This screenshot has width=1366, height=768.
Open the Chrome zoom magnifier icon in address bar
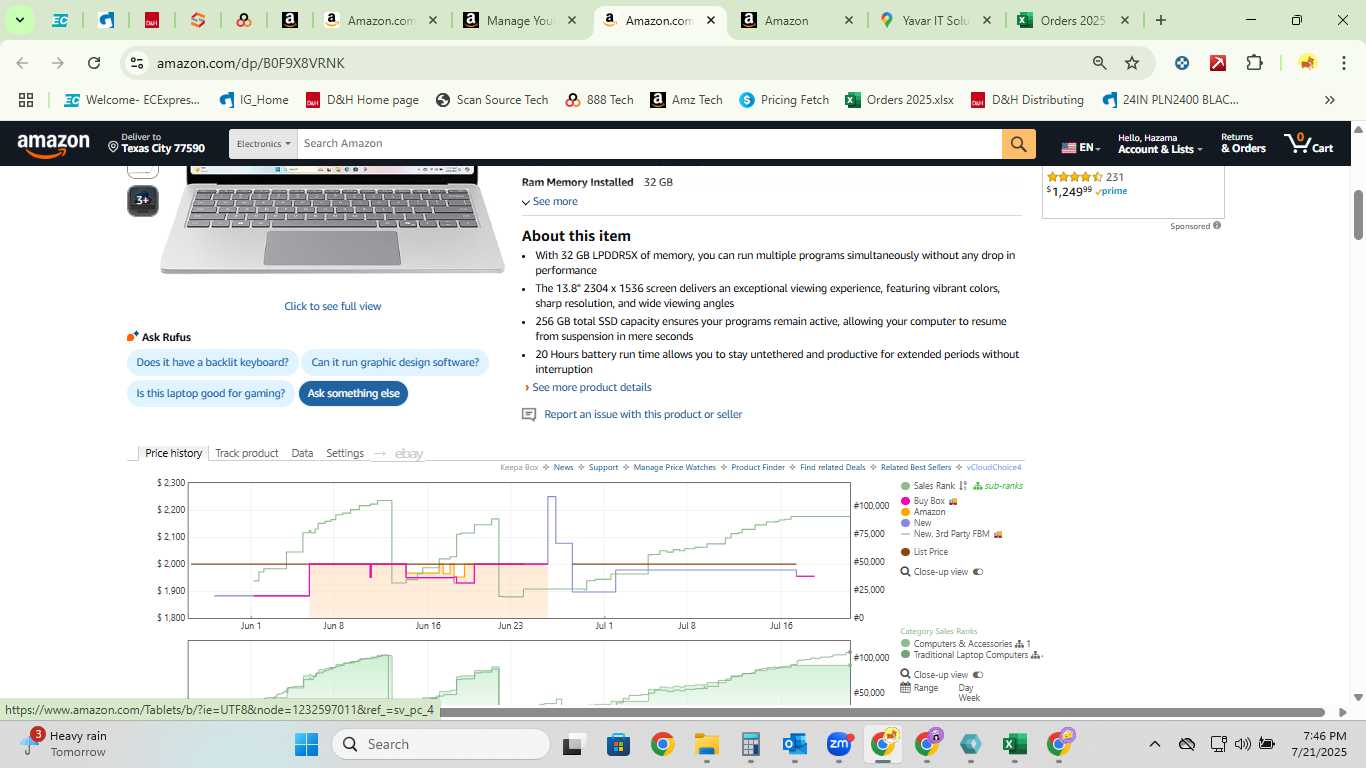[x=1099, y=63]
